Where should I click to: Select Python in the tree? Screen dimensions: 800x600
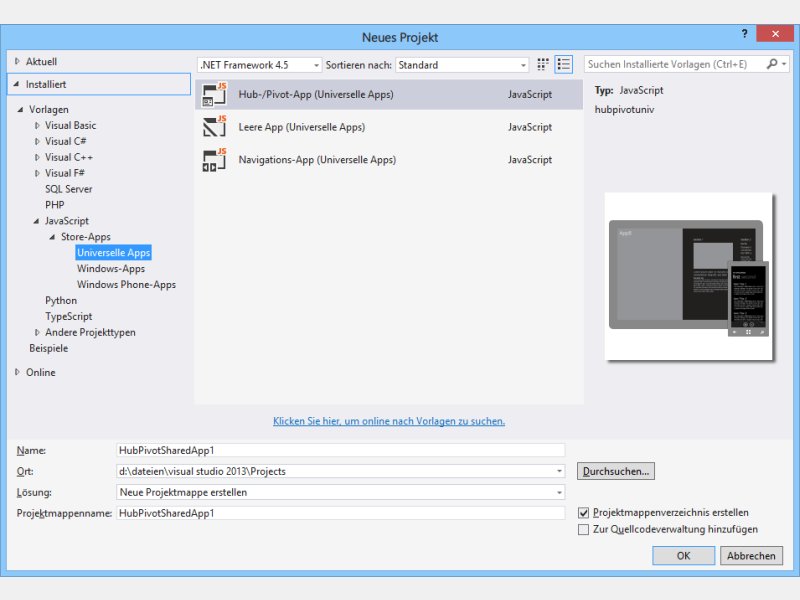coord(61,301)
